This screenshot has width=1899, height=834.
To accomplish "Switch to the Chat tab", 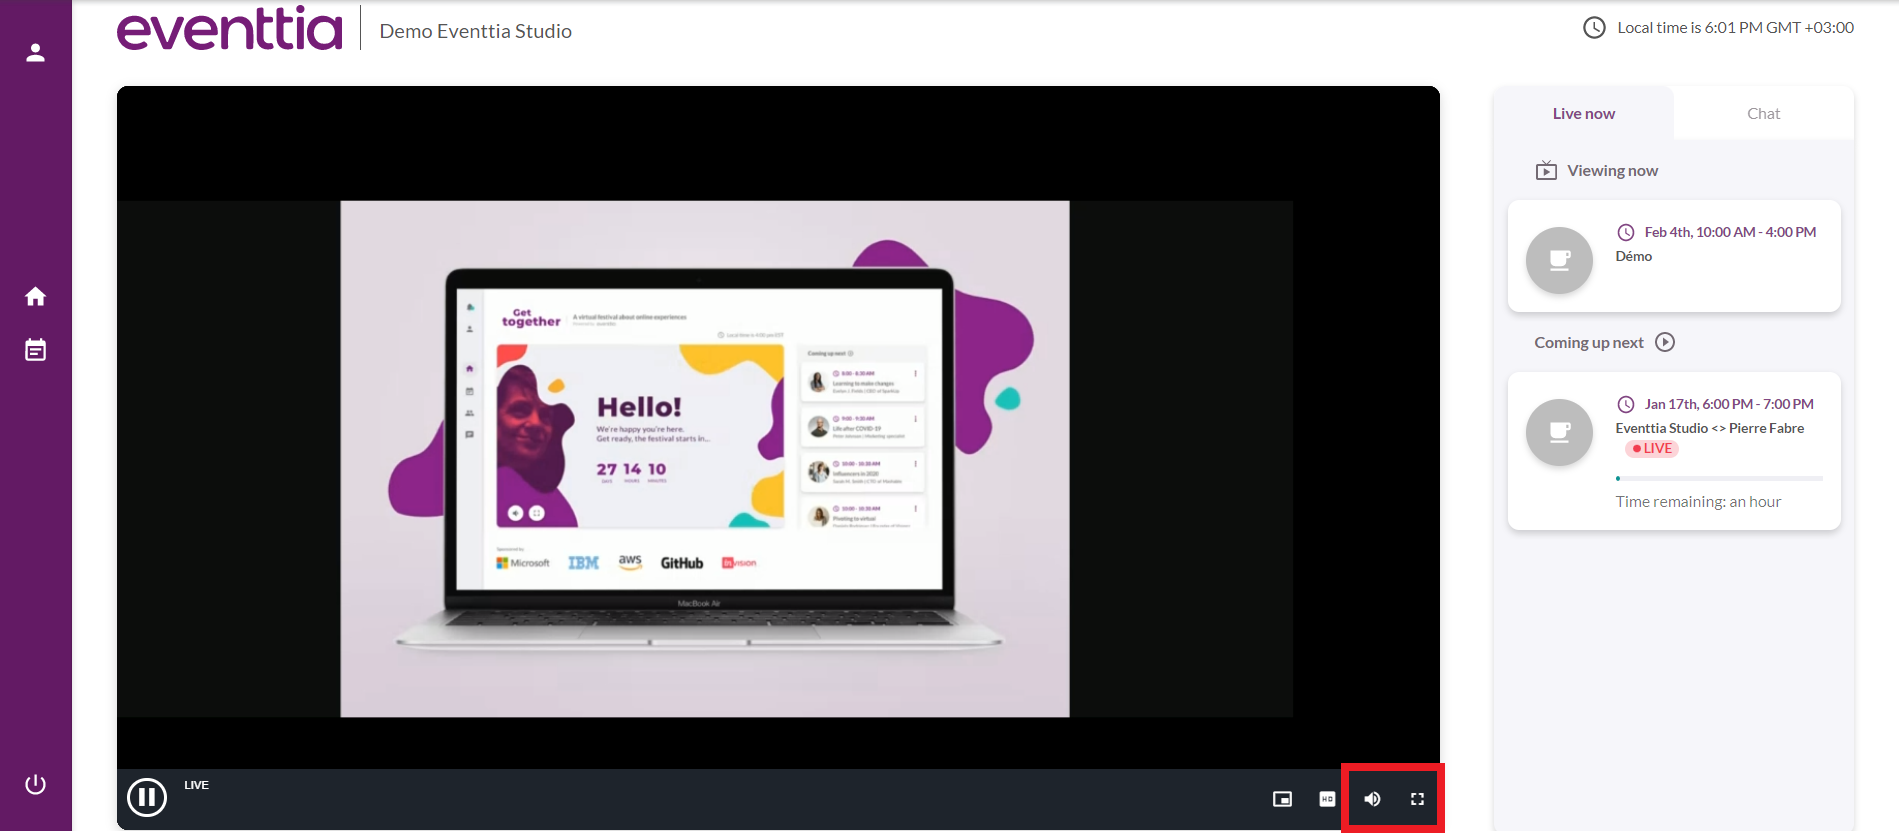I will coord(1763,114).
